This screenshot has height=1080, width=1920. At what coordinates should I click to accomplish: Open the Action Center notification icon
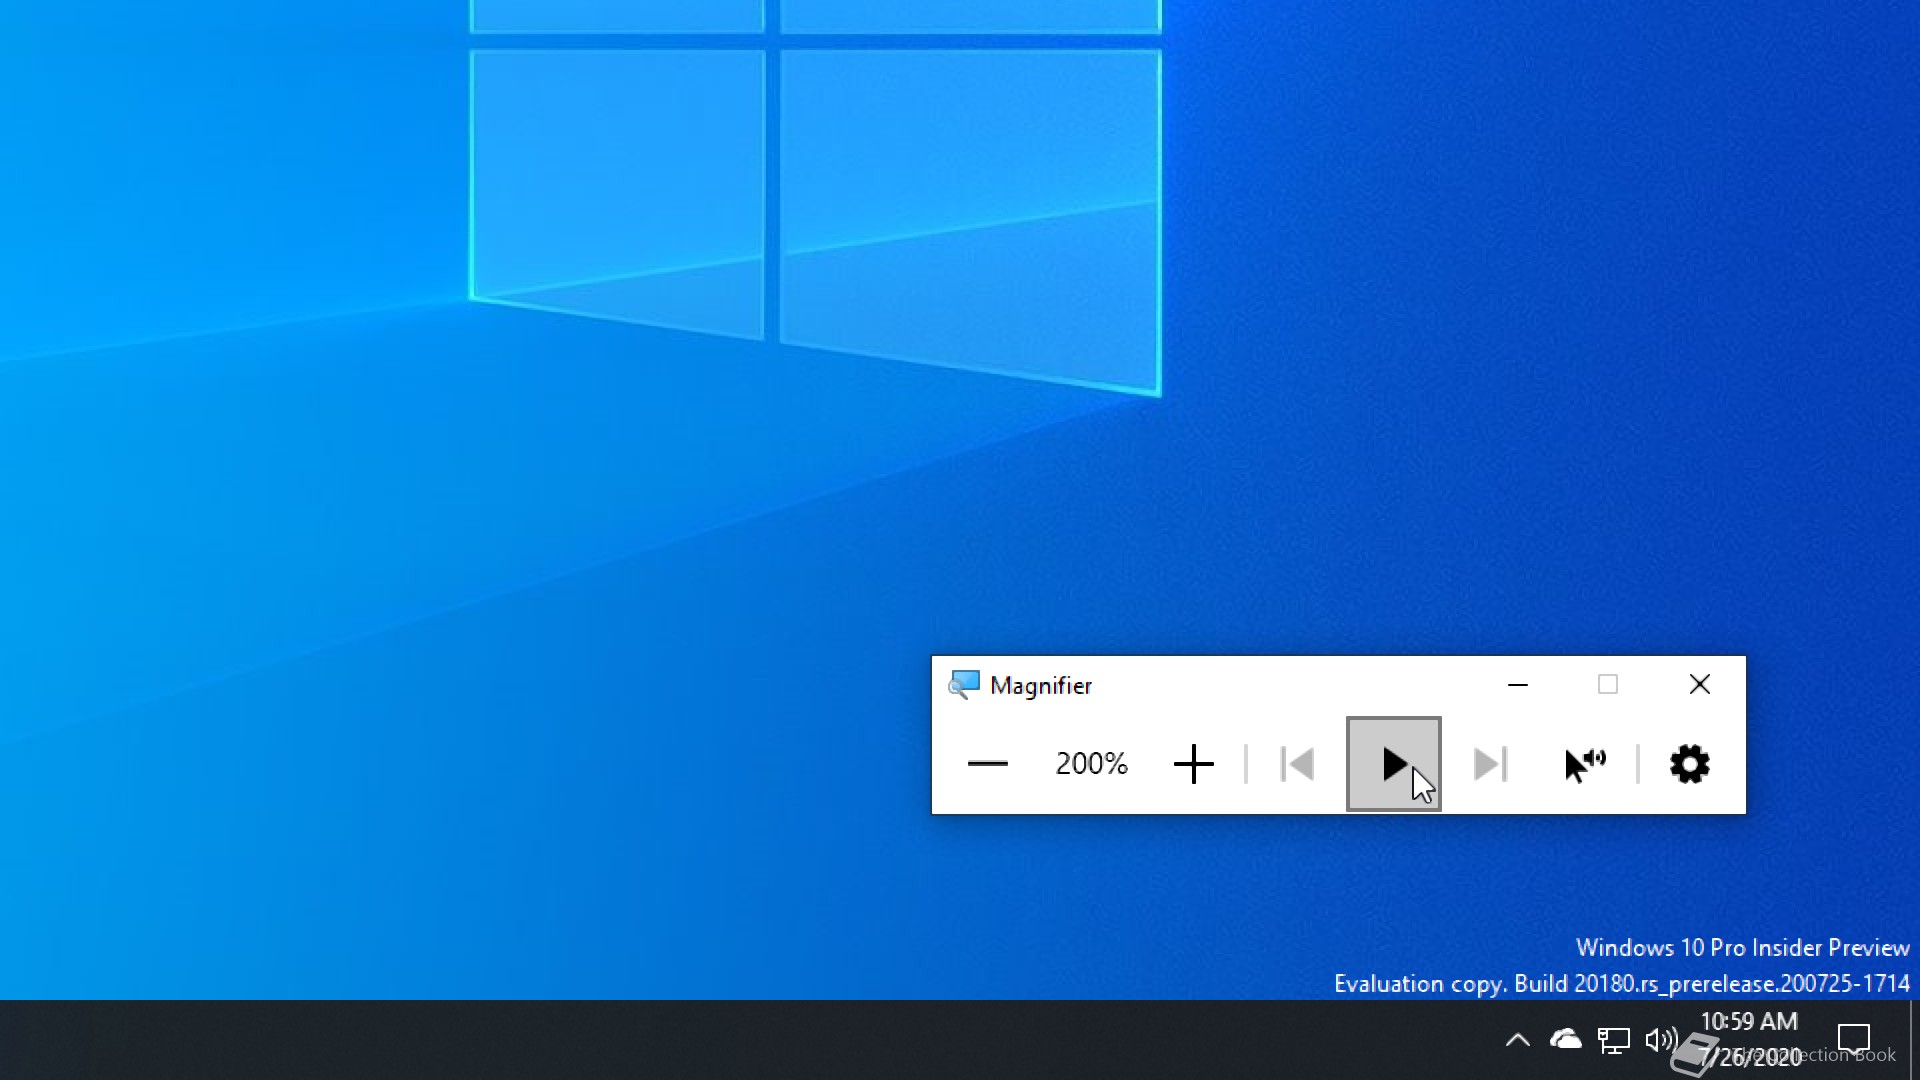click(1854, 1040)
